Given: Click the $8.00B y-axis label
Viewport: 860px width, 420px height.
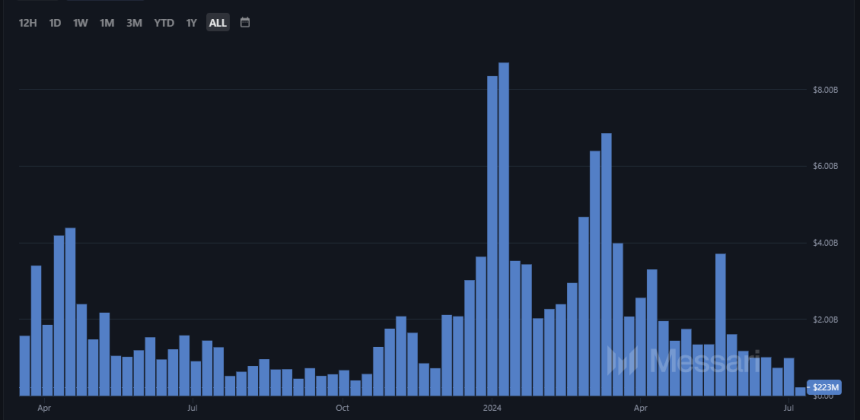Looking at the screenshot, I should pos(825,90).
